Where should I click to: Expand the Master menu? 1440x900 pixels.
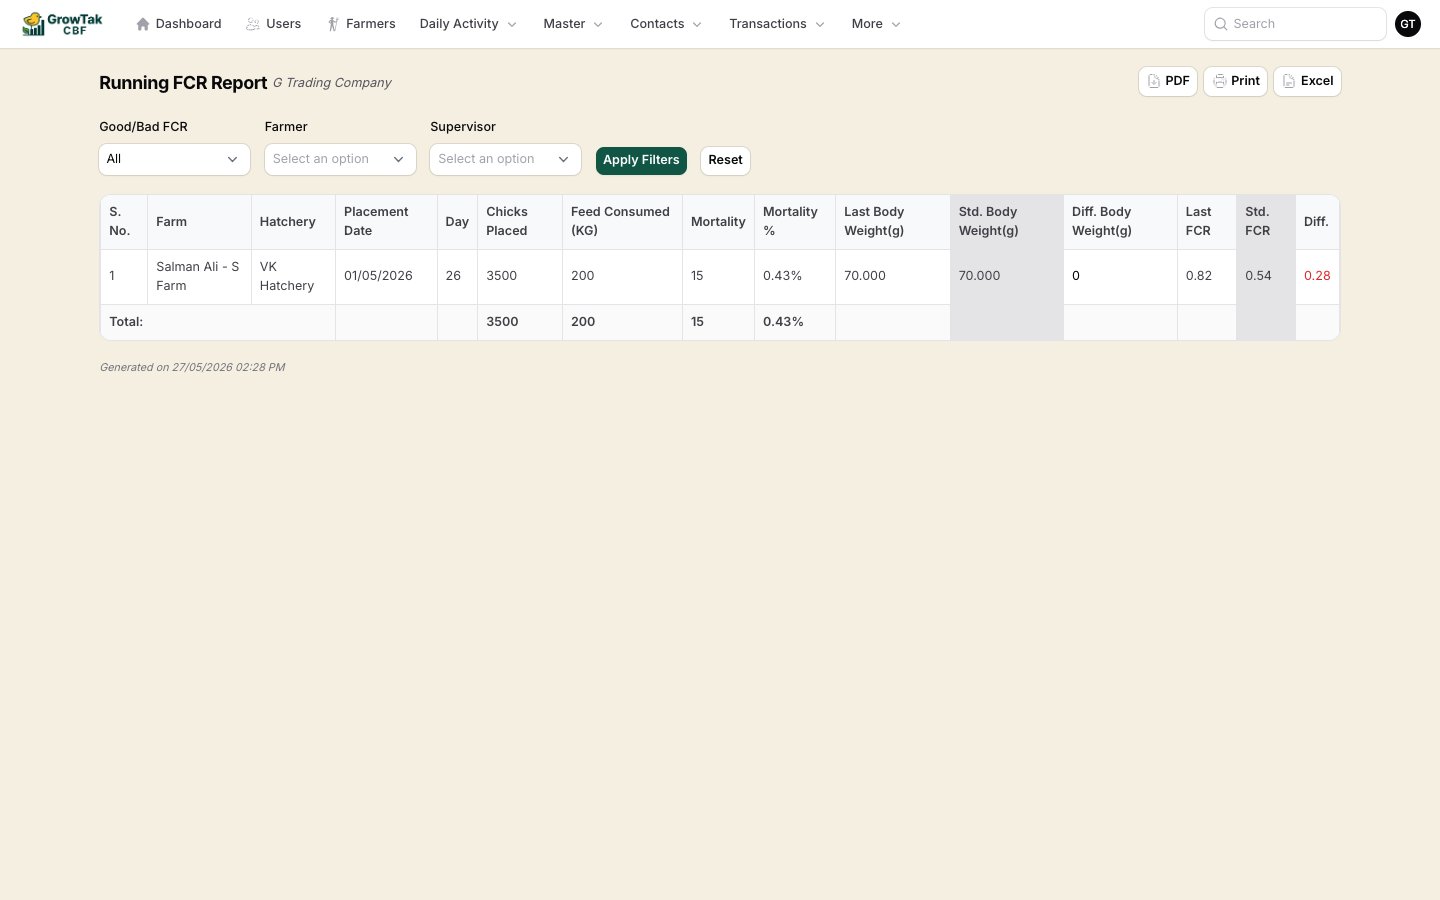point(573,24)
